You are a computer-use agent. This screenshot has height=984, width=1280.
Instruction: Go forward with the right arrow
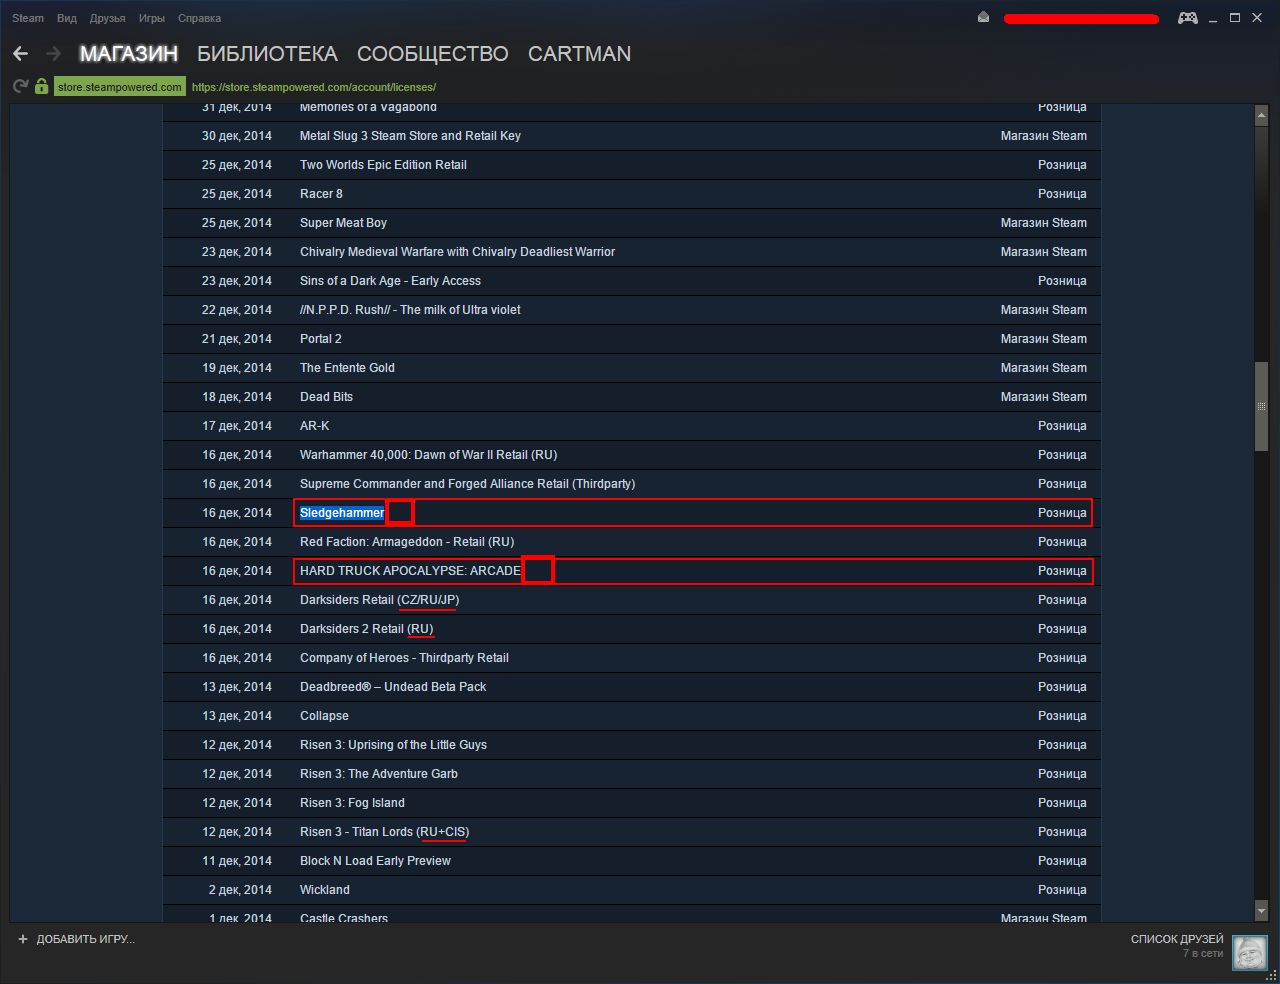click(53, 54)
